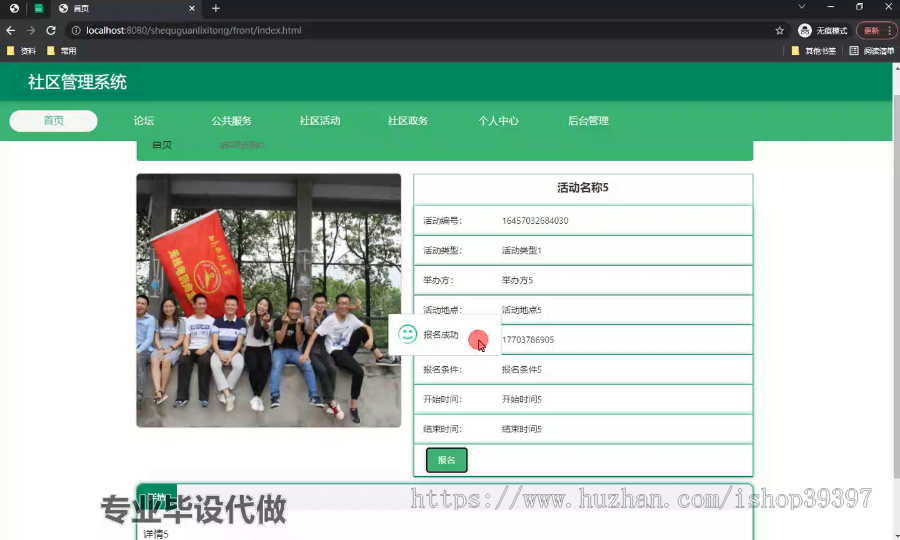Screen dimensions: 900x540
Task: Open 其他书签 bookmarks folder
Action: coord(813,51)
